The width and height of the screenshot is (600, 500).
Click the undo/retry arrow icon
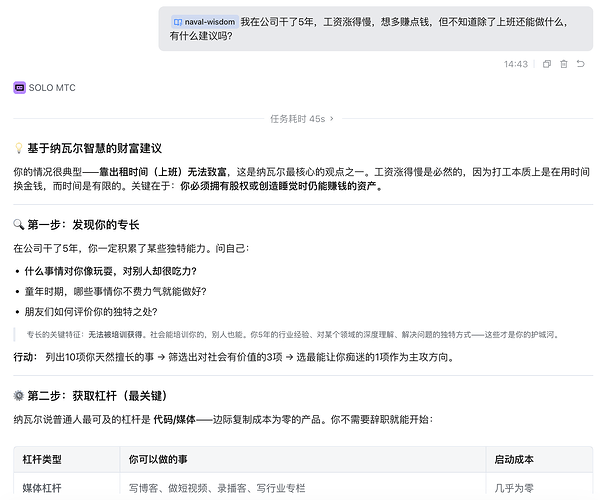coord(580,64)
